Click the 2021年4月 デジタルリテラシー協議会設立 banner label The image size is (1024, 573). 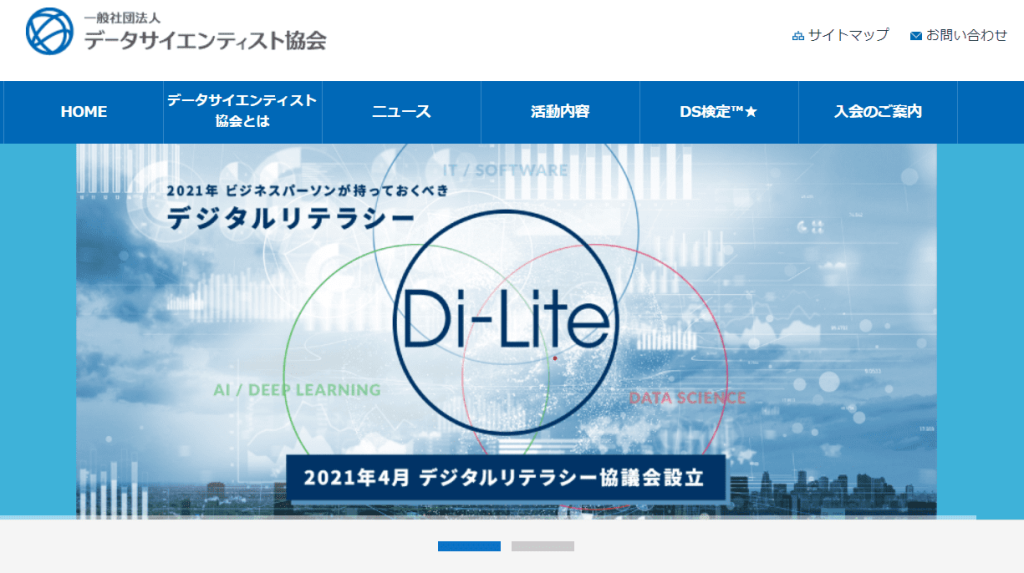pyautogui.click(x=505, y=478)
